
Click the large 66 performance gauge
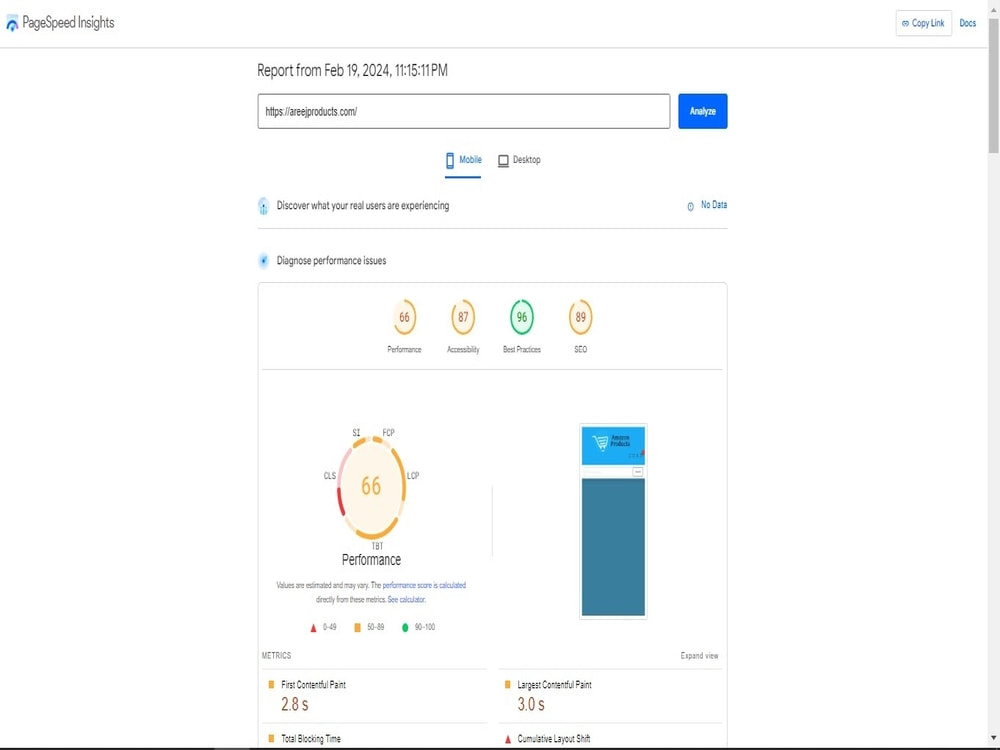[x=371, y=487]
